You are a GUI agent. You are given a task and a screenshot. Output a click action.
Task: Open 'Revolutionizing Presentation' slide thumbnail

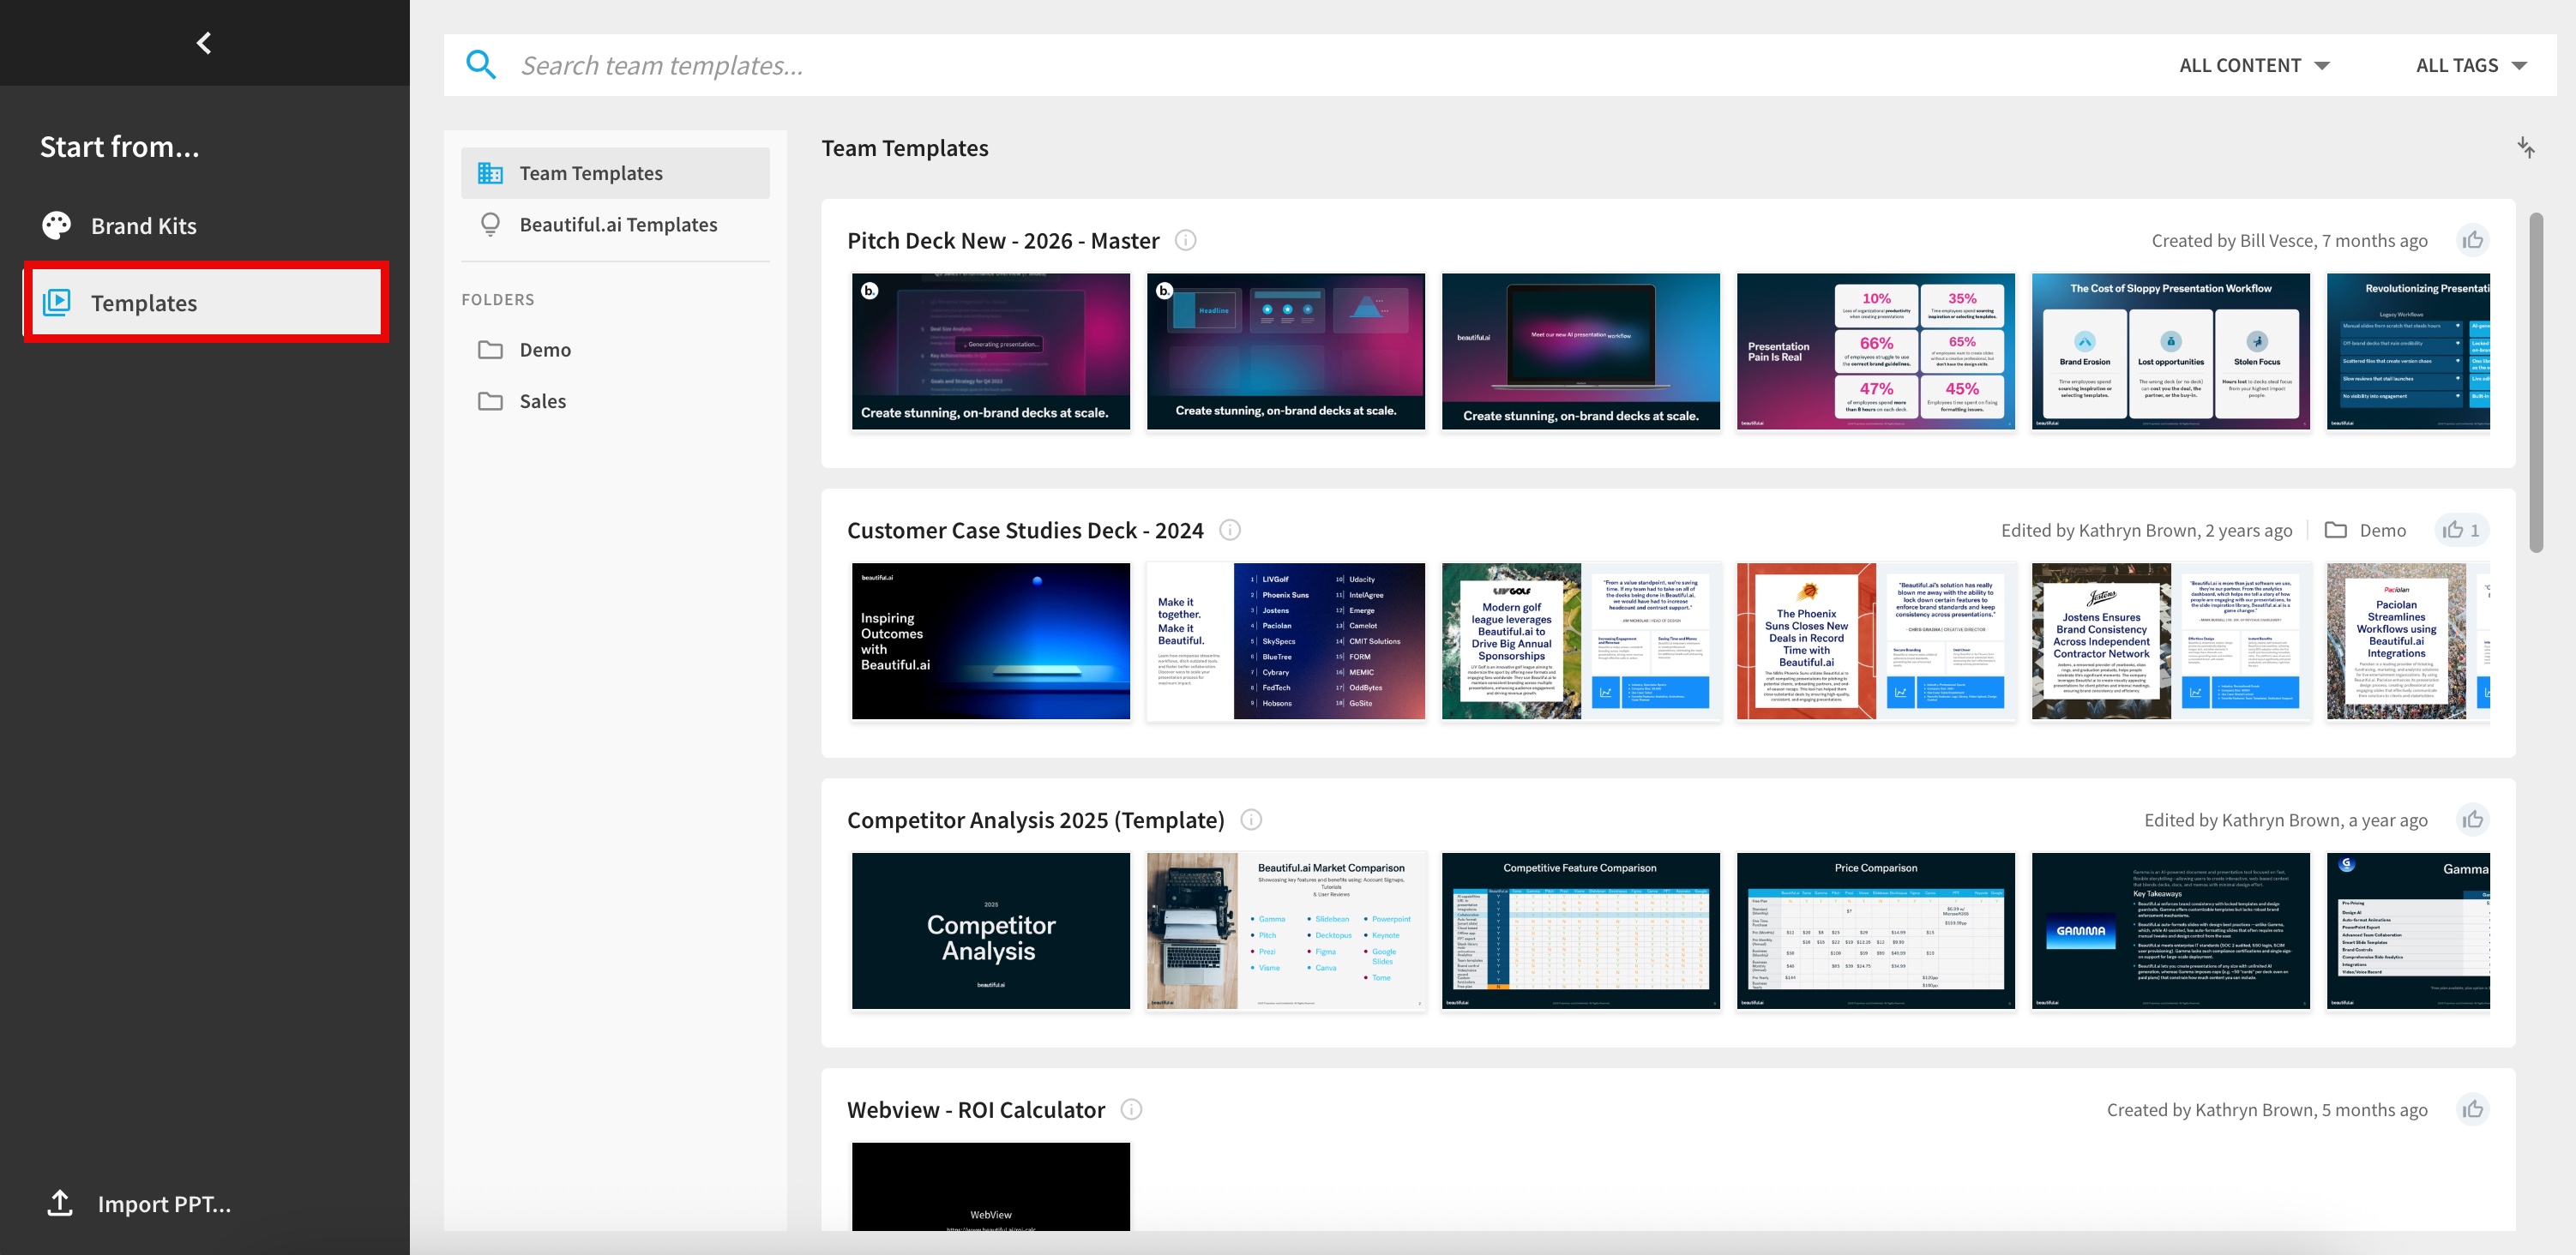2408,351
